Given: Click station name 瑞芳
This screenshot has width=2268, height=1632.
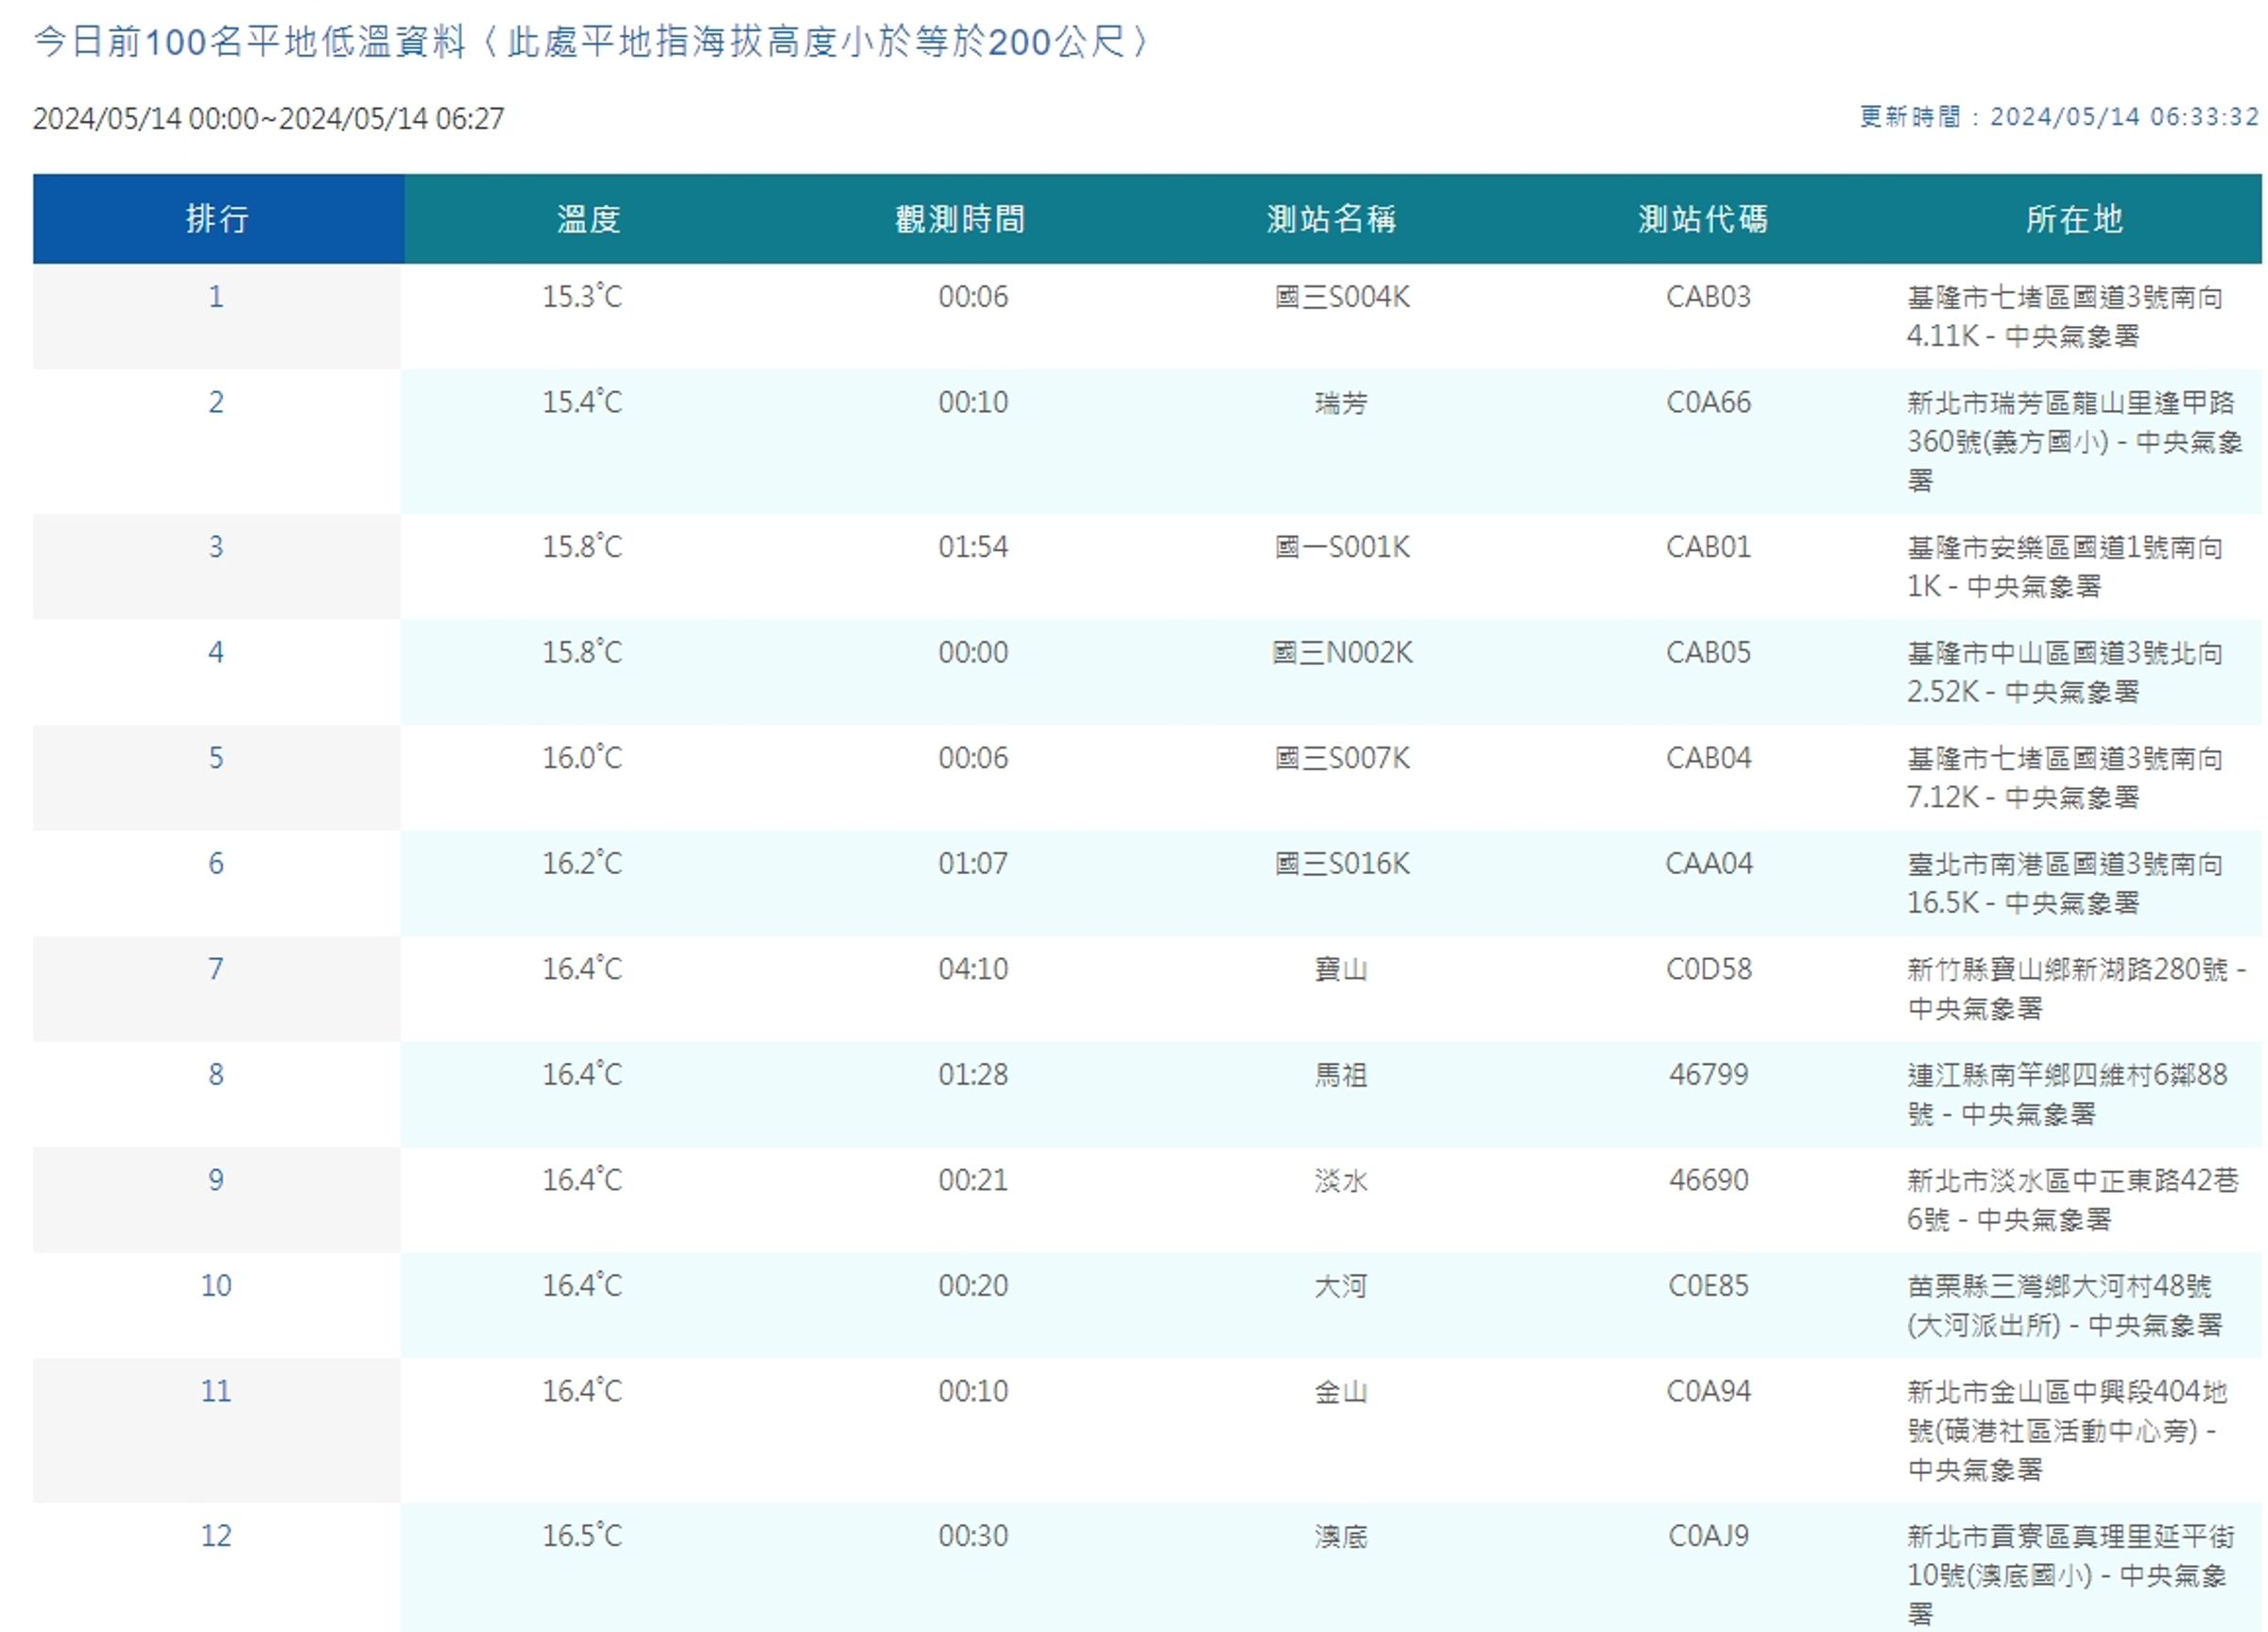Looking at the screenshot, I should (x=1341, y=403).
